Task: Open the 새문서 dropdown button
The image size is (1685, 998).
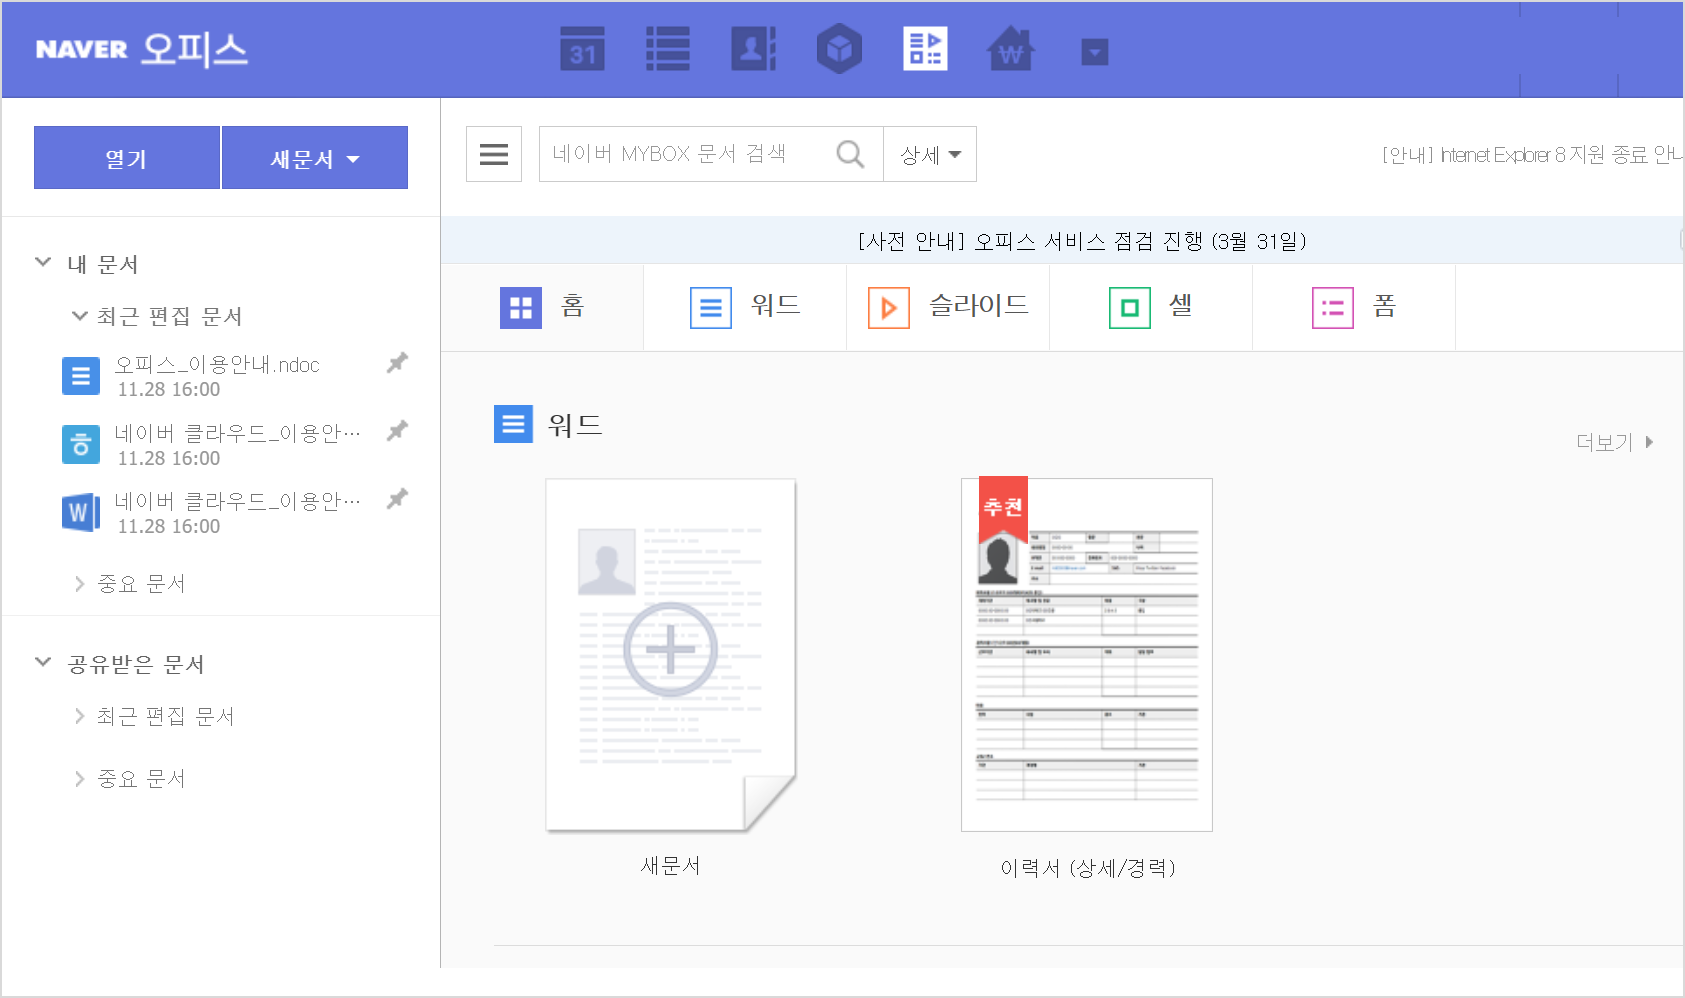Action: tap(315, 158)
